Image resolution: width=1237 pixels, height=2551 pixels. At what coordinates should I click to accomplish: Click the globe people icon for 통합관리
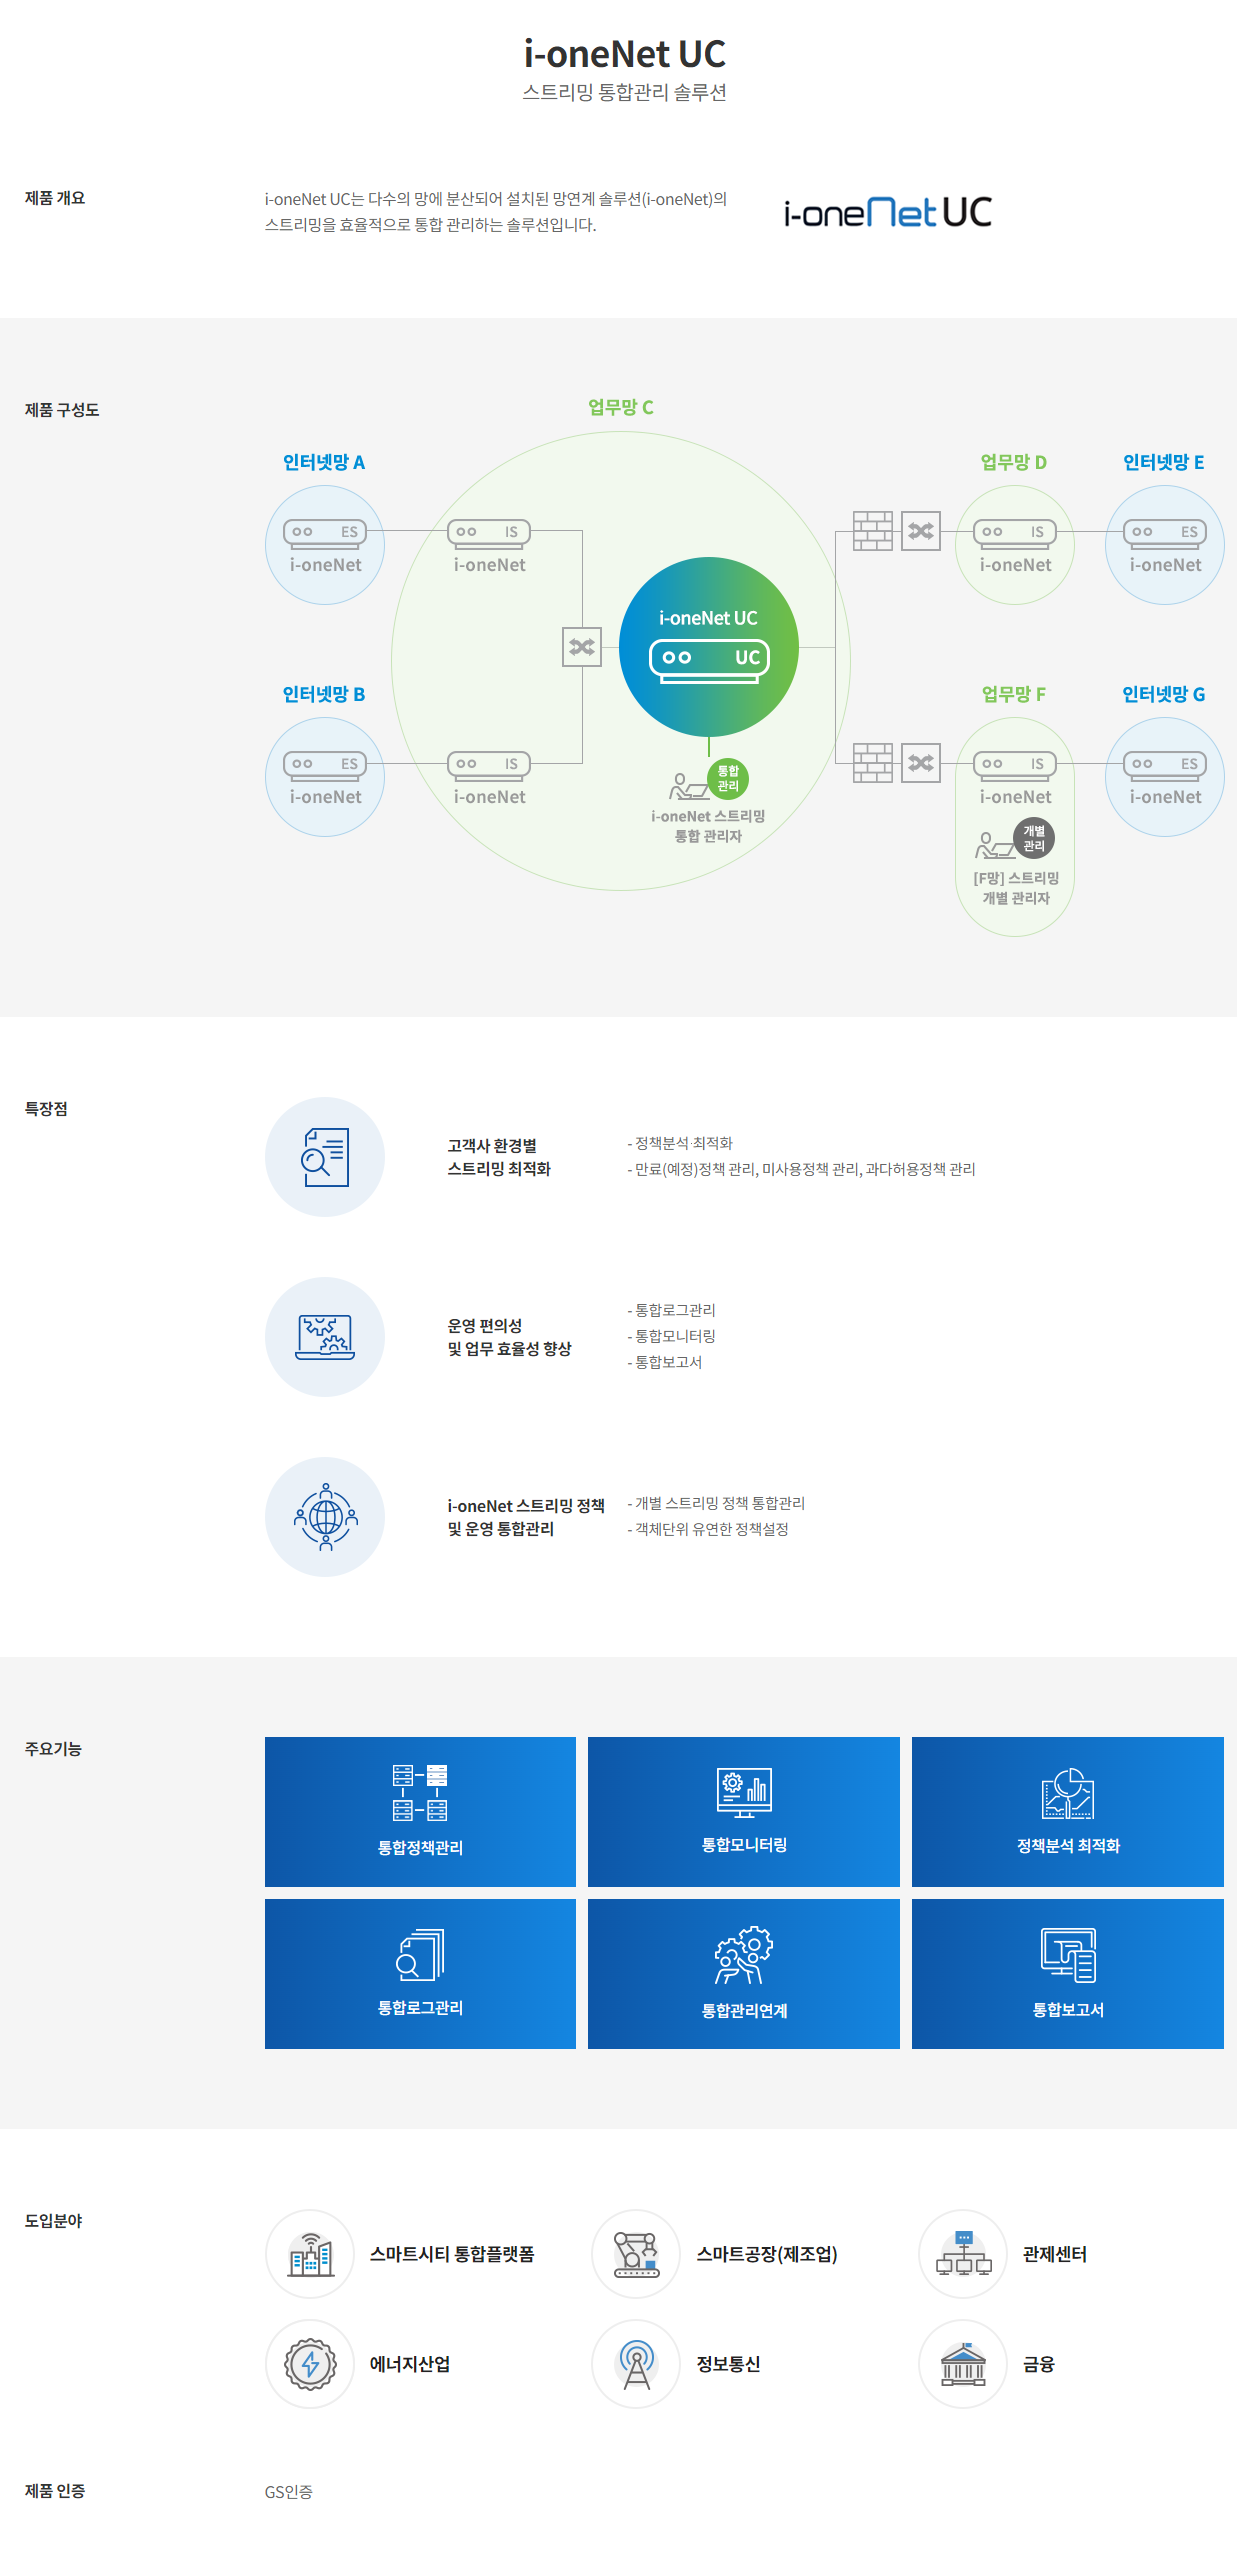coord(325,1516)
